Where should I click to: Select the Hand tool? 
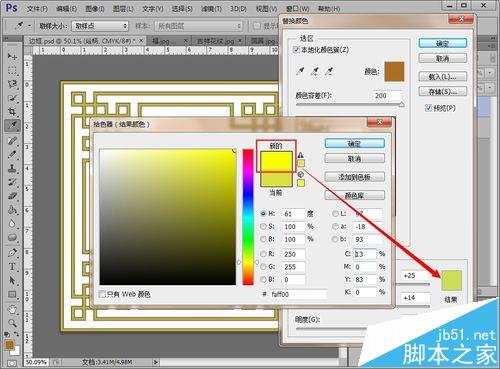12,309
